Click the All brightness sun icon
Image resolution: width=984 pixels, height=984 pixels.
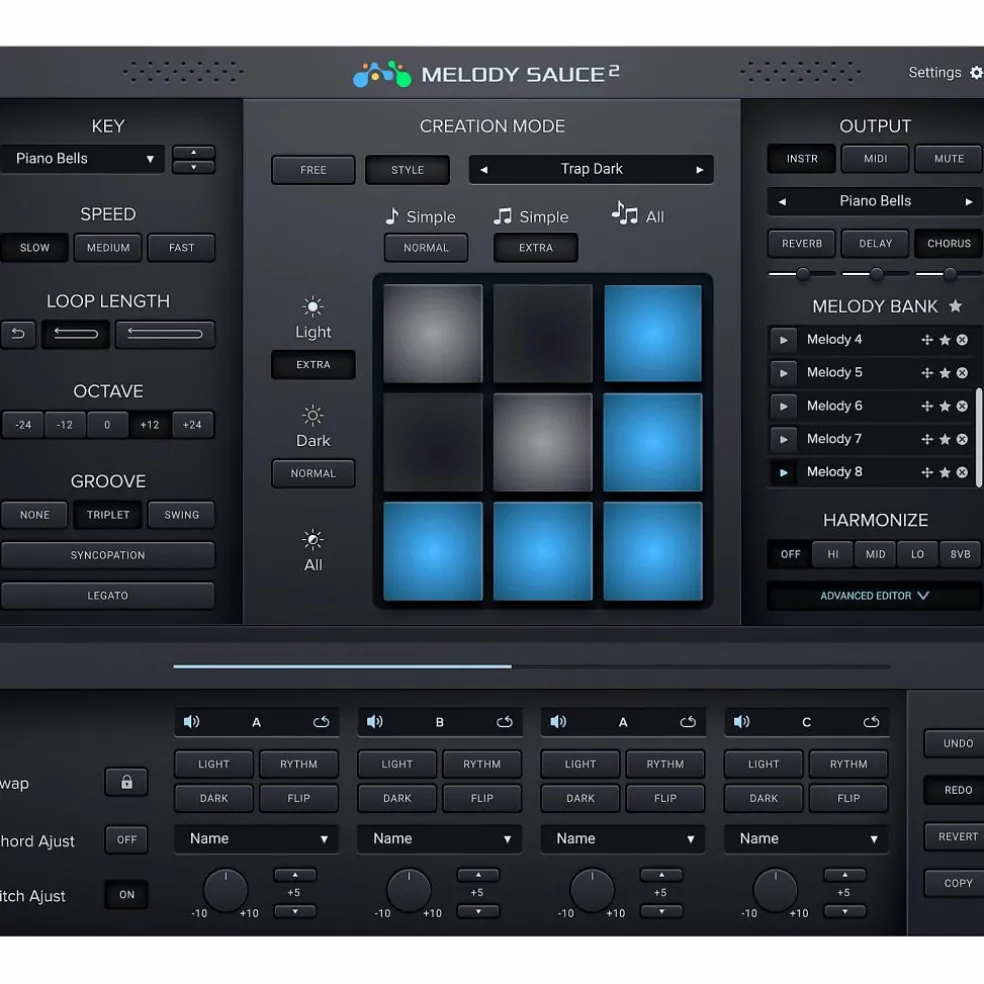[x=313, y=539]
